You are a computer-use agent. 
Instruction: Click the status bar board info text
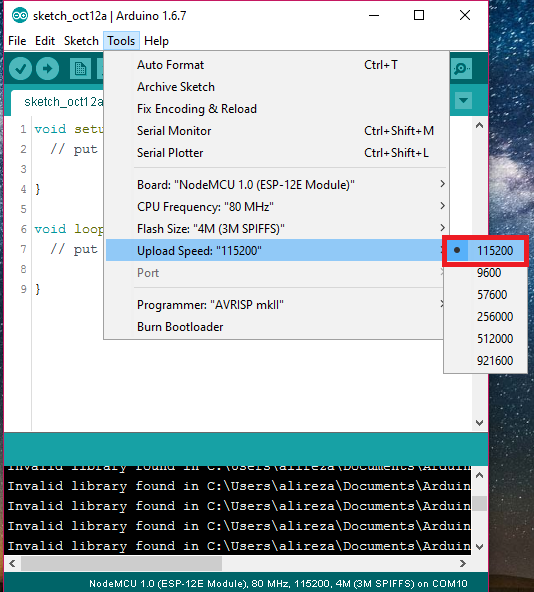tap(278, 584)
